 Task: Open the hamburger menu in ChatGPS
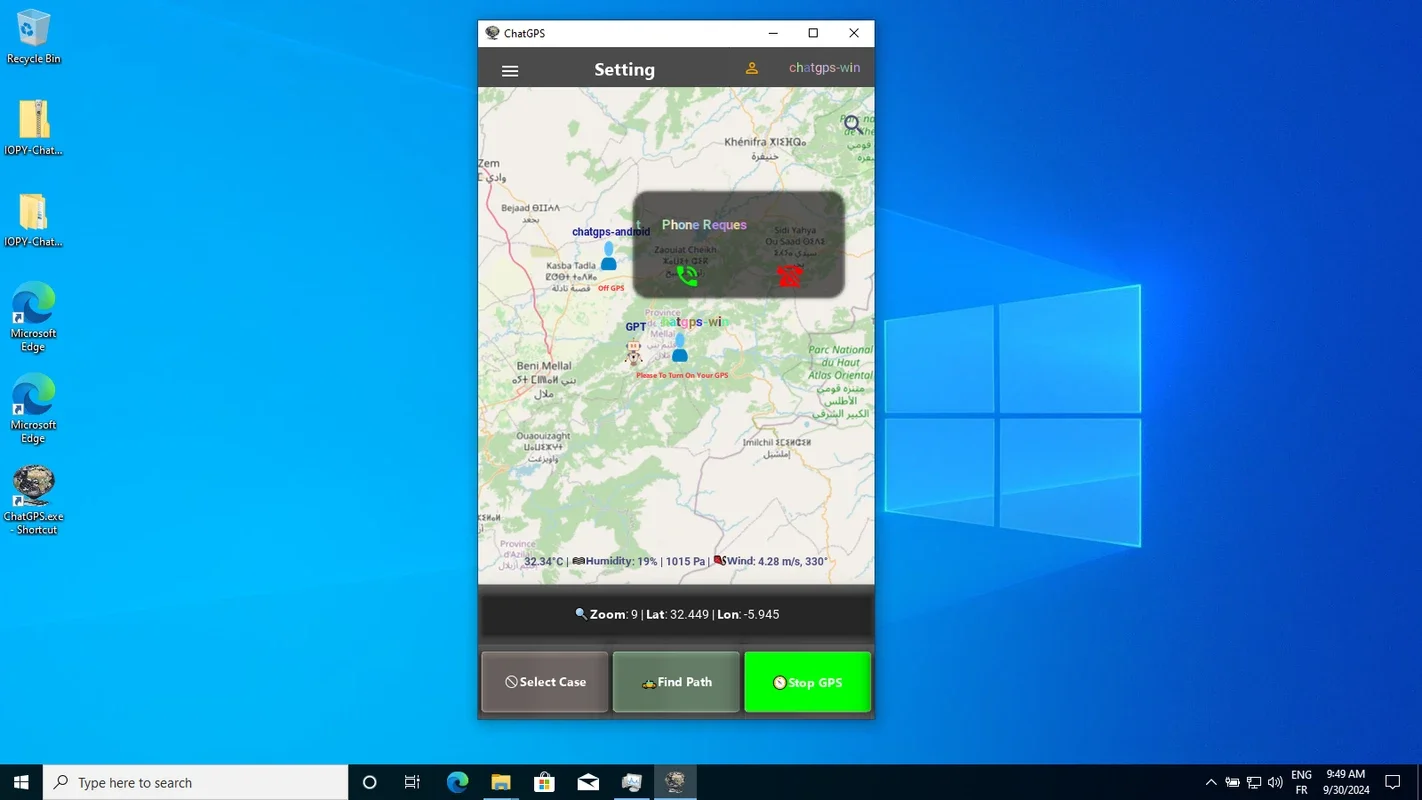tap(510, 71)
